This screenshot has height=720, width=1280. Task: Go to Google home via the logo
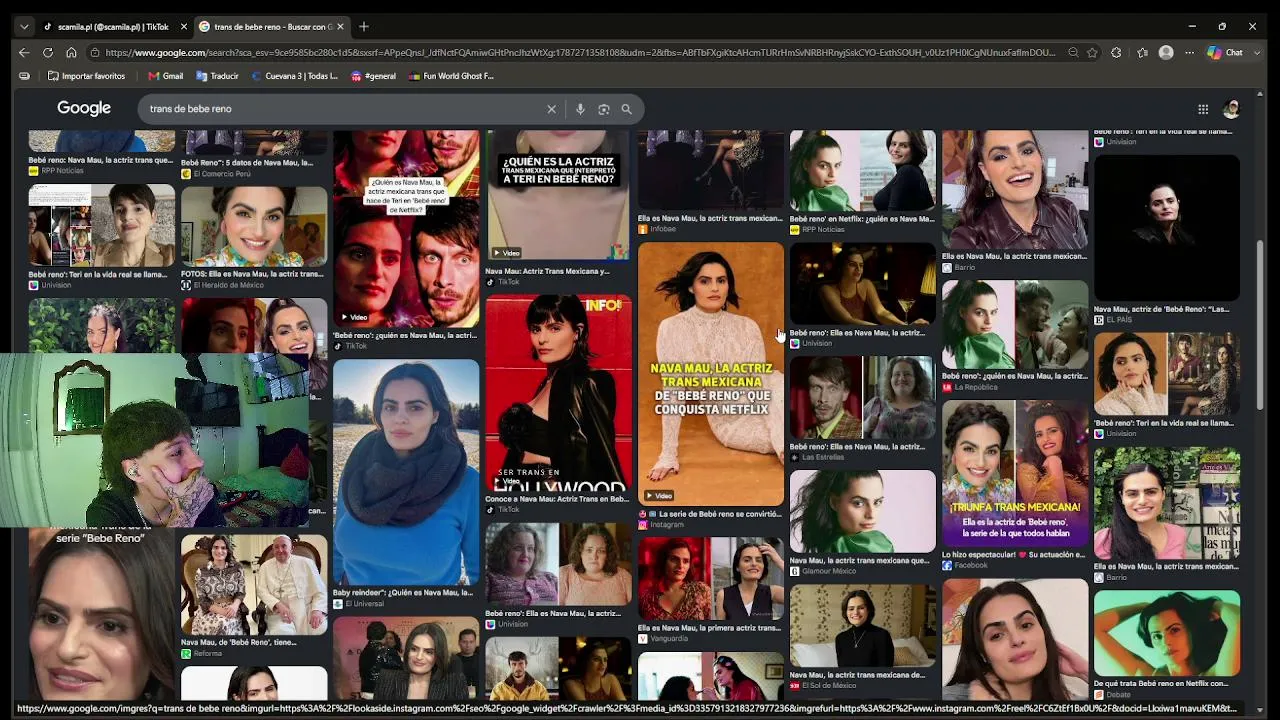click(x=84, y=108)
